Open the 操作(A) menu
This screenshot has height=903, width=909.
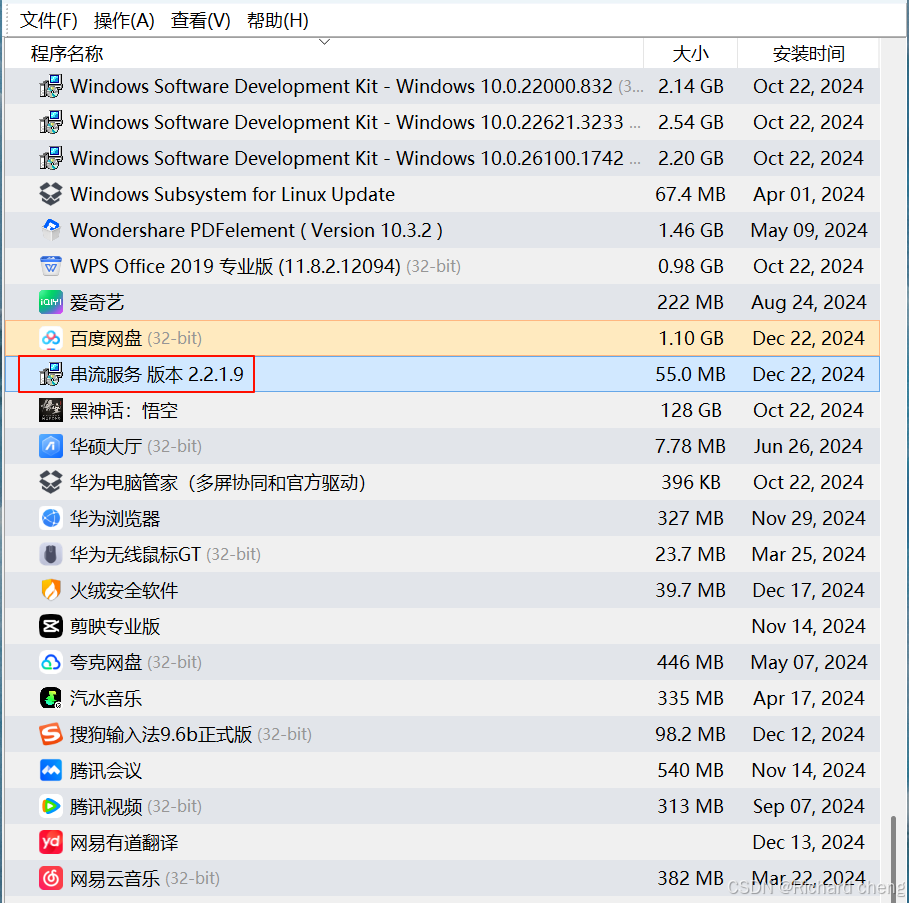point(124,21)
